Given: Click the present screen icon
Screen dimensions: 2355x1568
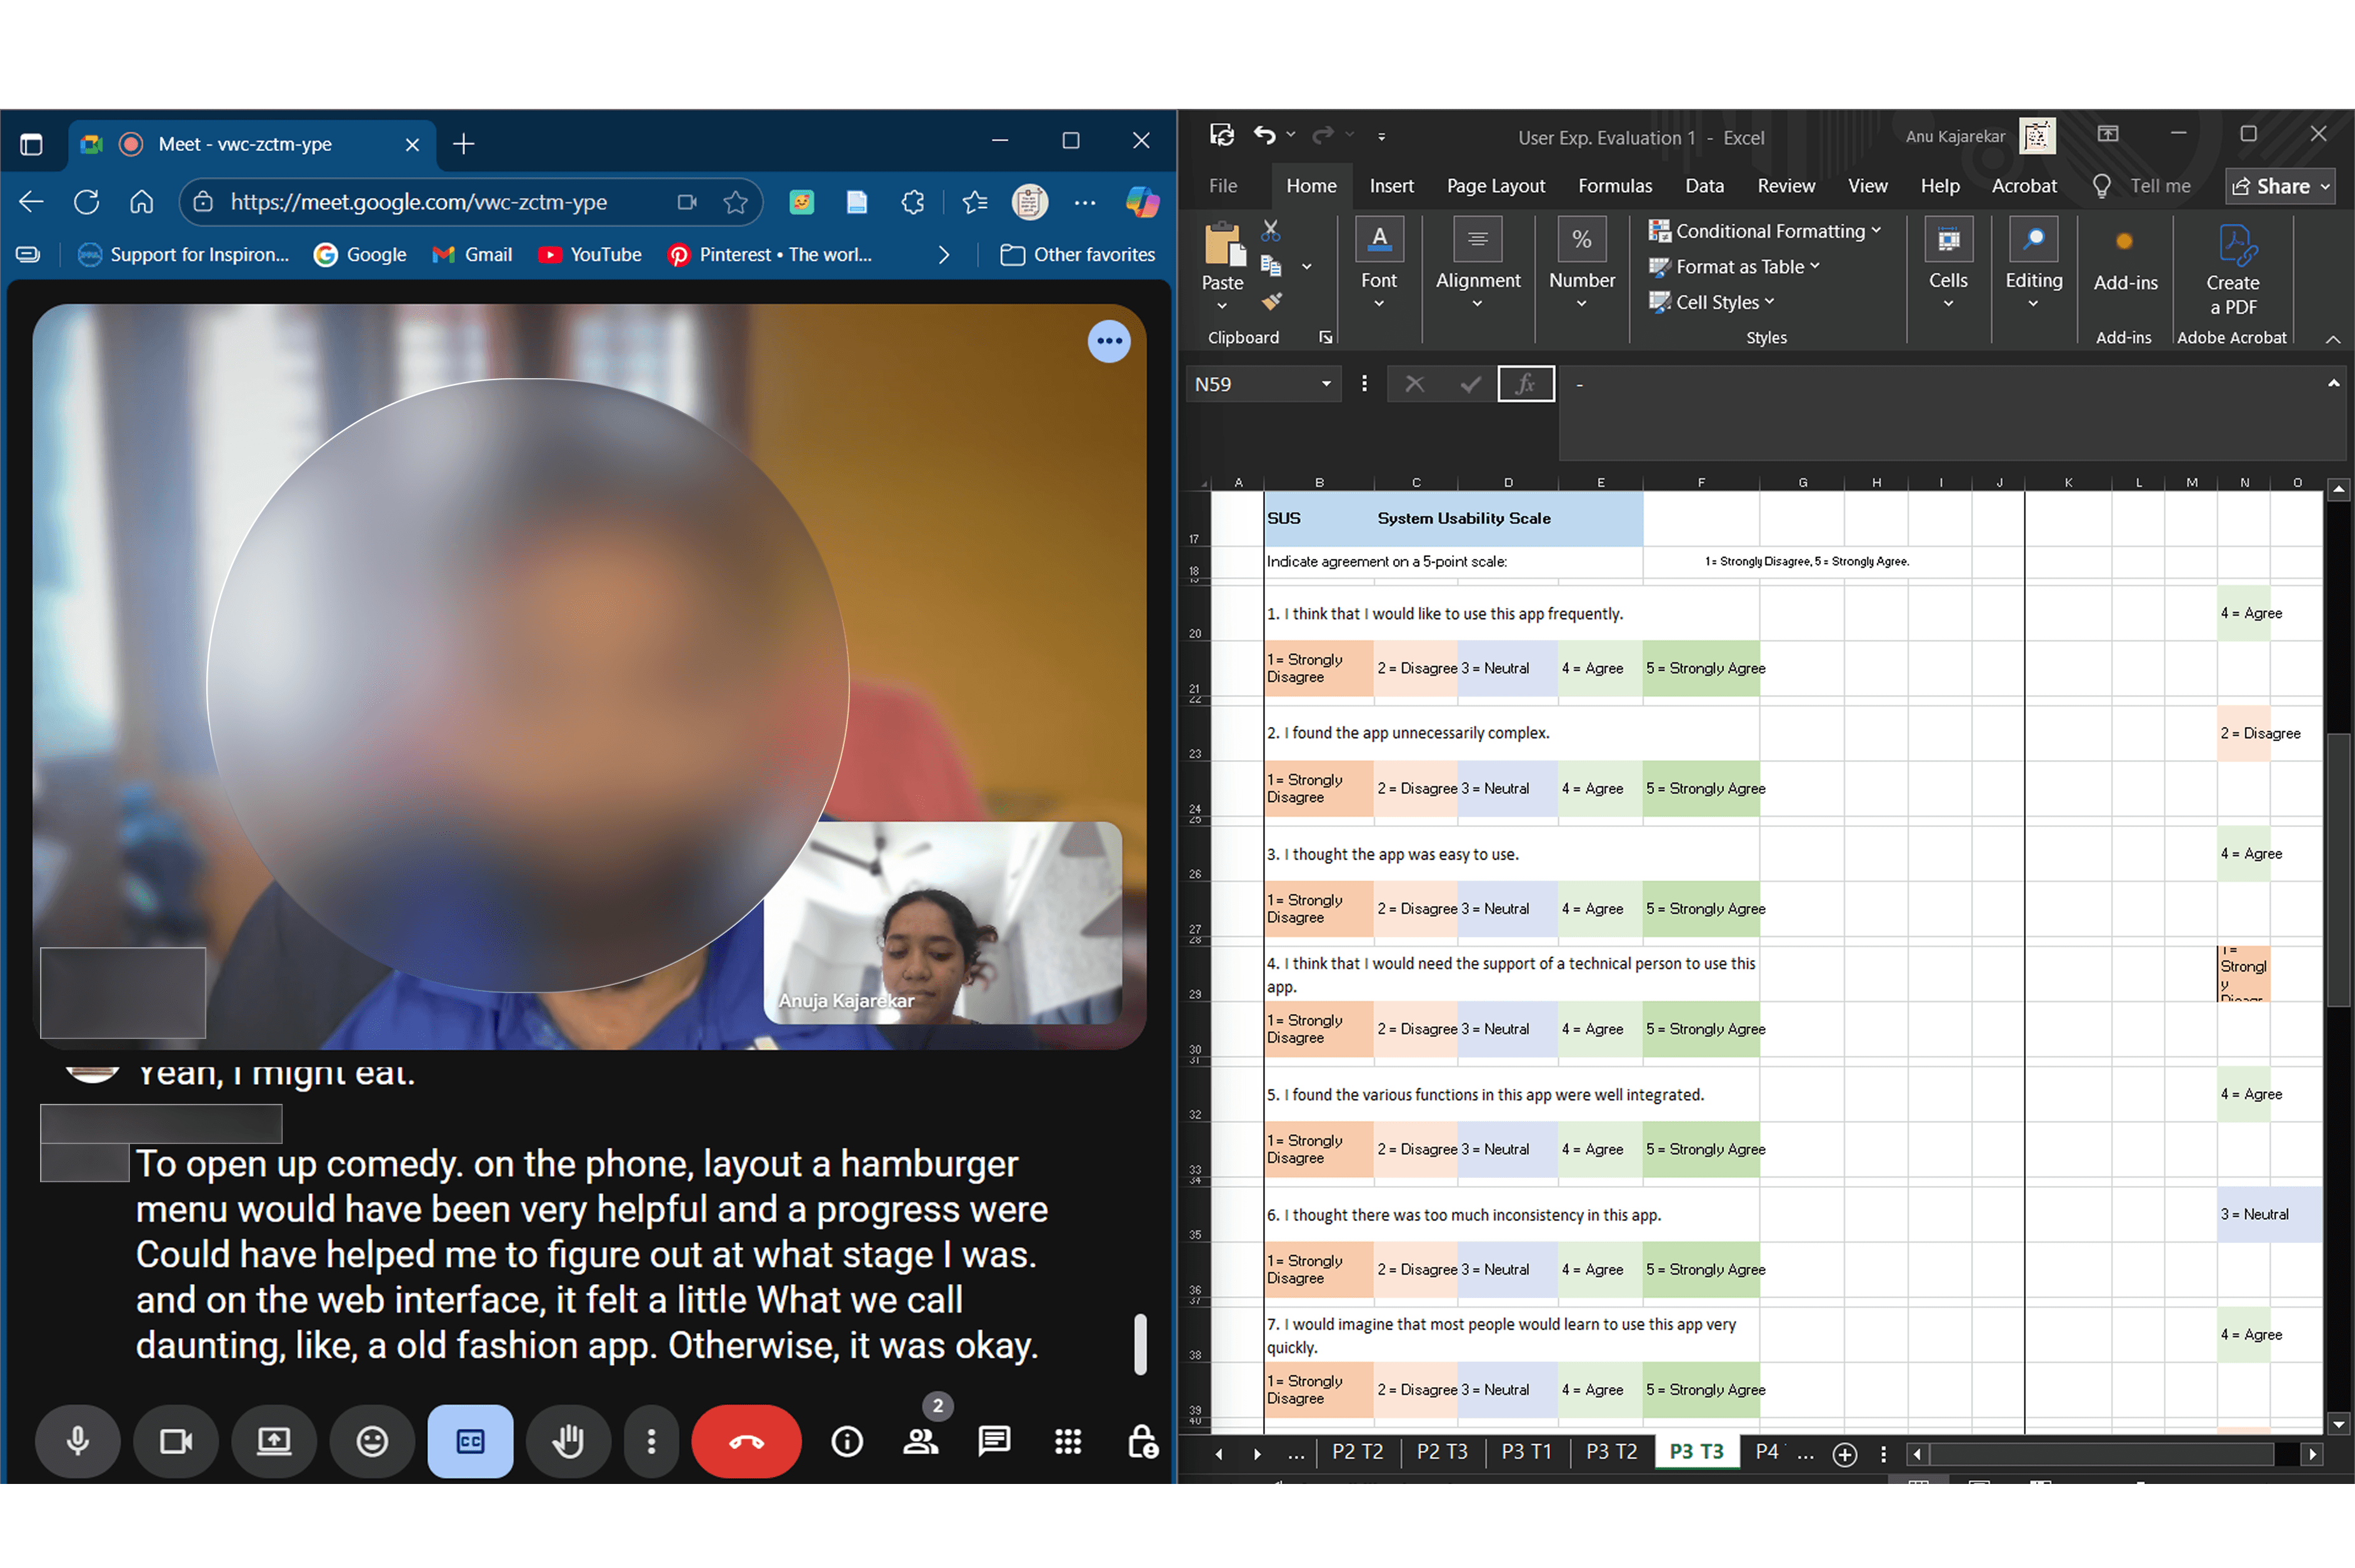Looking at the screenshot, I should click(274, 1441).
